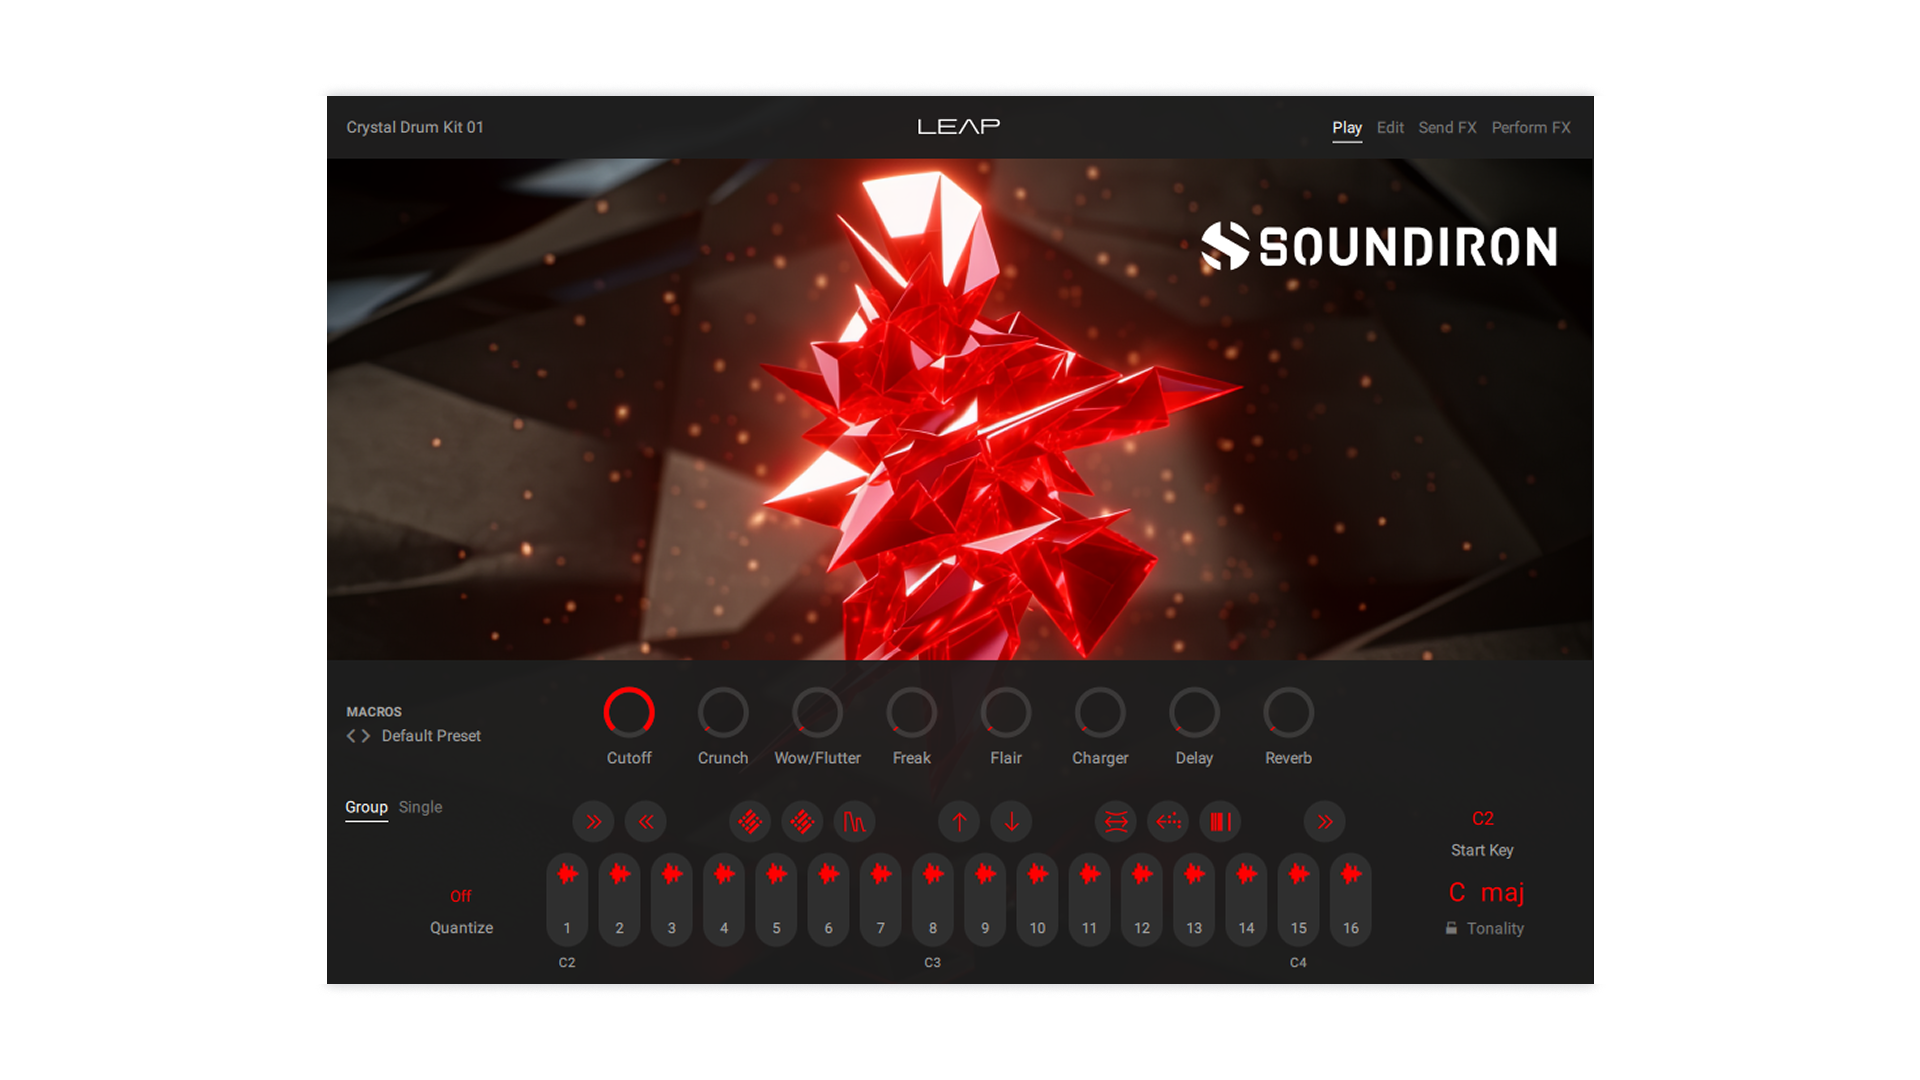The width and height of the screenshot is (1920, 1080).
Task: Trigger sample pad 9
Action: pyautogui.click(x=985, y=899)
